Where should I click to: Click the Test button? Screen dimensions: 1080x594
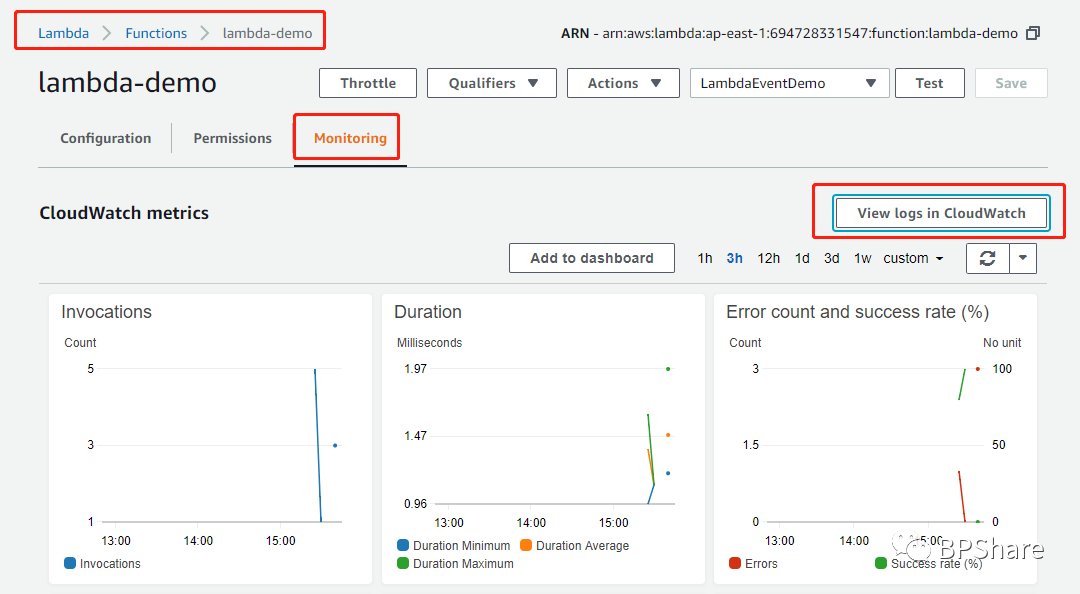(929, 83)
